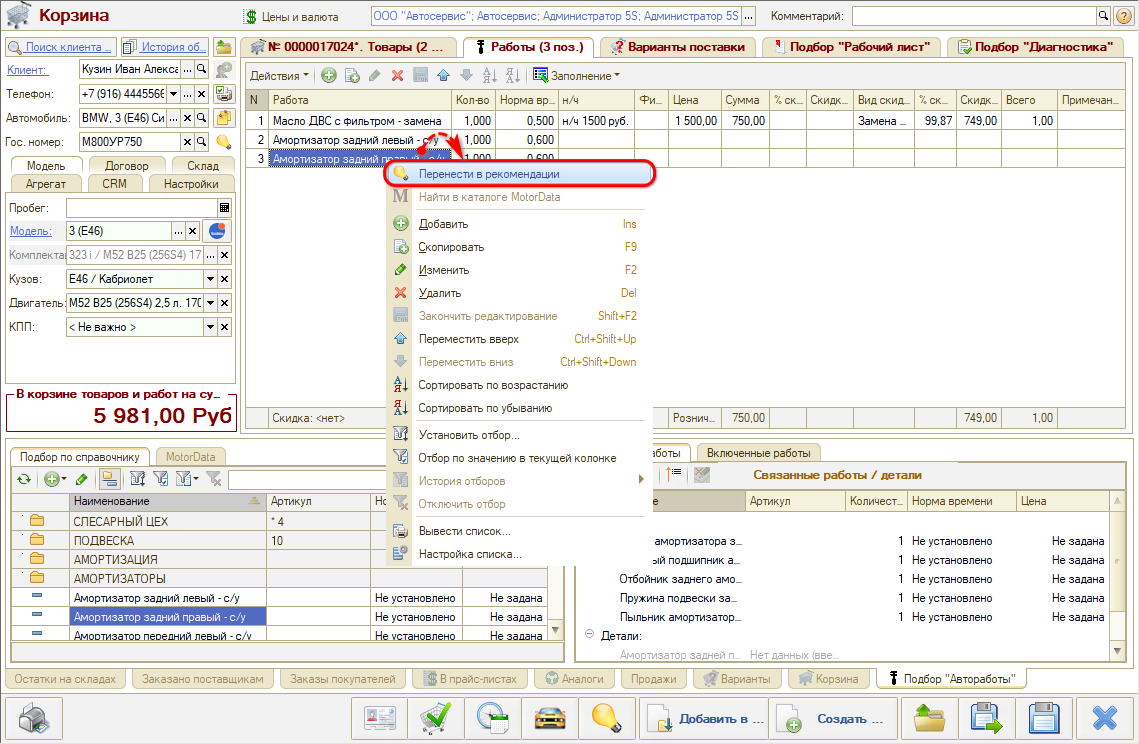Click the Поиск клиента link

point(61,47)
